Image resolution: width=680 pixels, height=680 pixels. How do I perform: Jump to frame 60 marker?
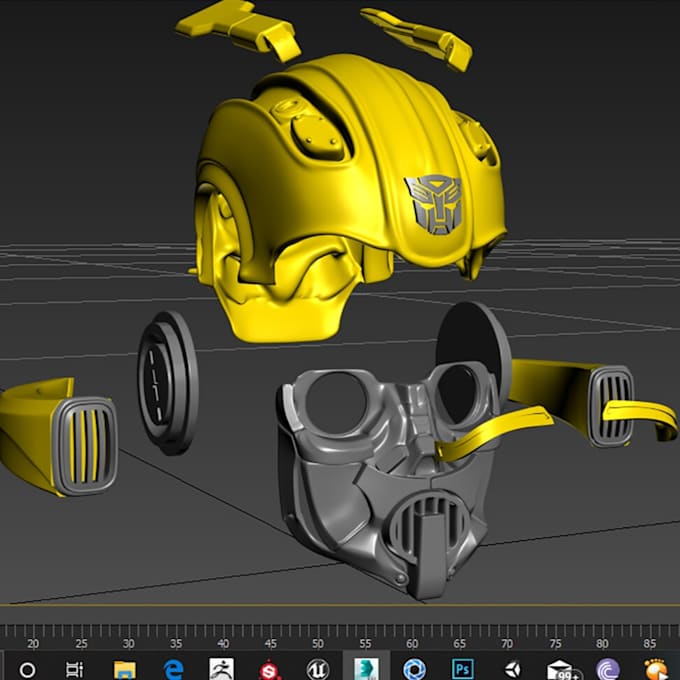click(412, 644)
